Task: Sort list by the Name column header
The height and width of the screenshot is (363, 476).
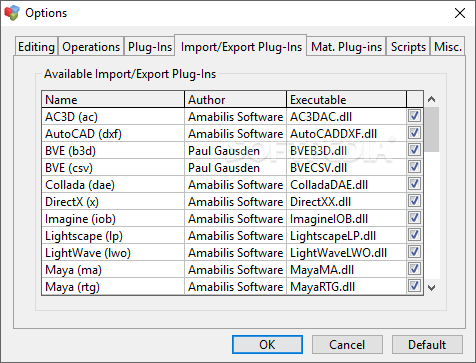Action: (x=113, y=100)
